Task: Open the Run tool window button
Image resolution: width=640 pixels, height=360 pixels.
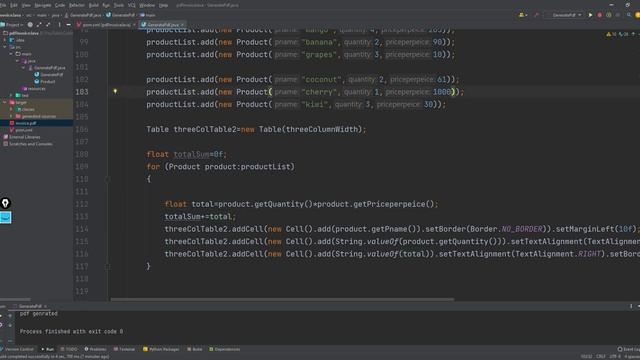Action: coord(47,349)
